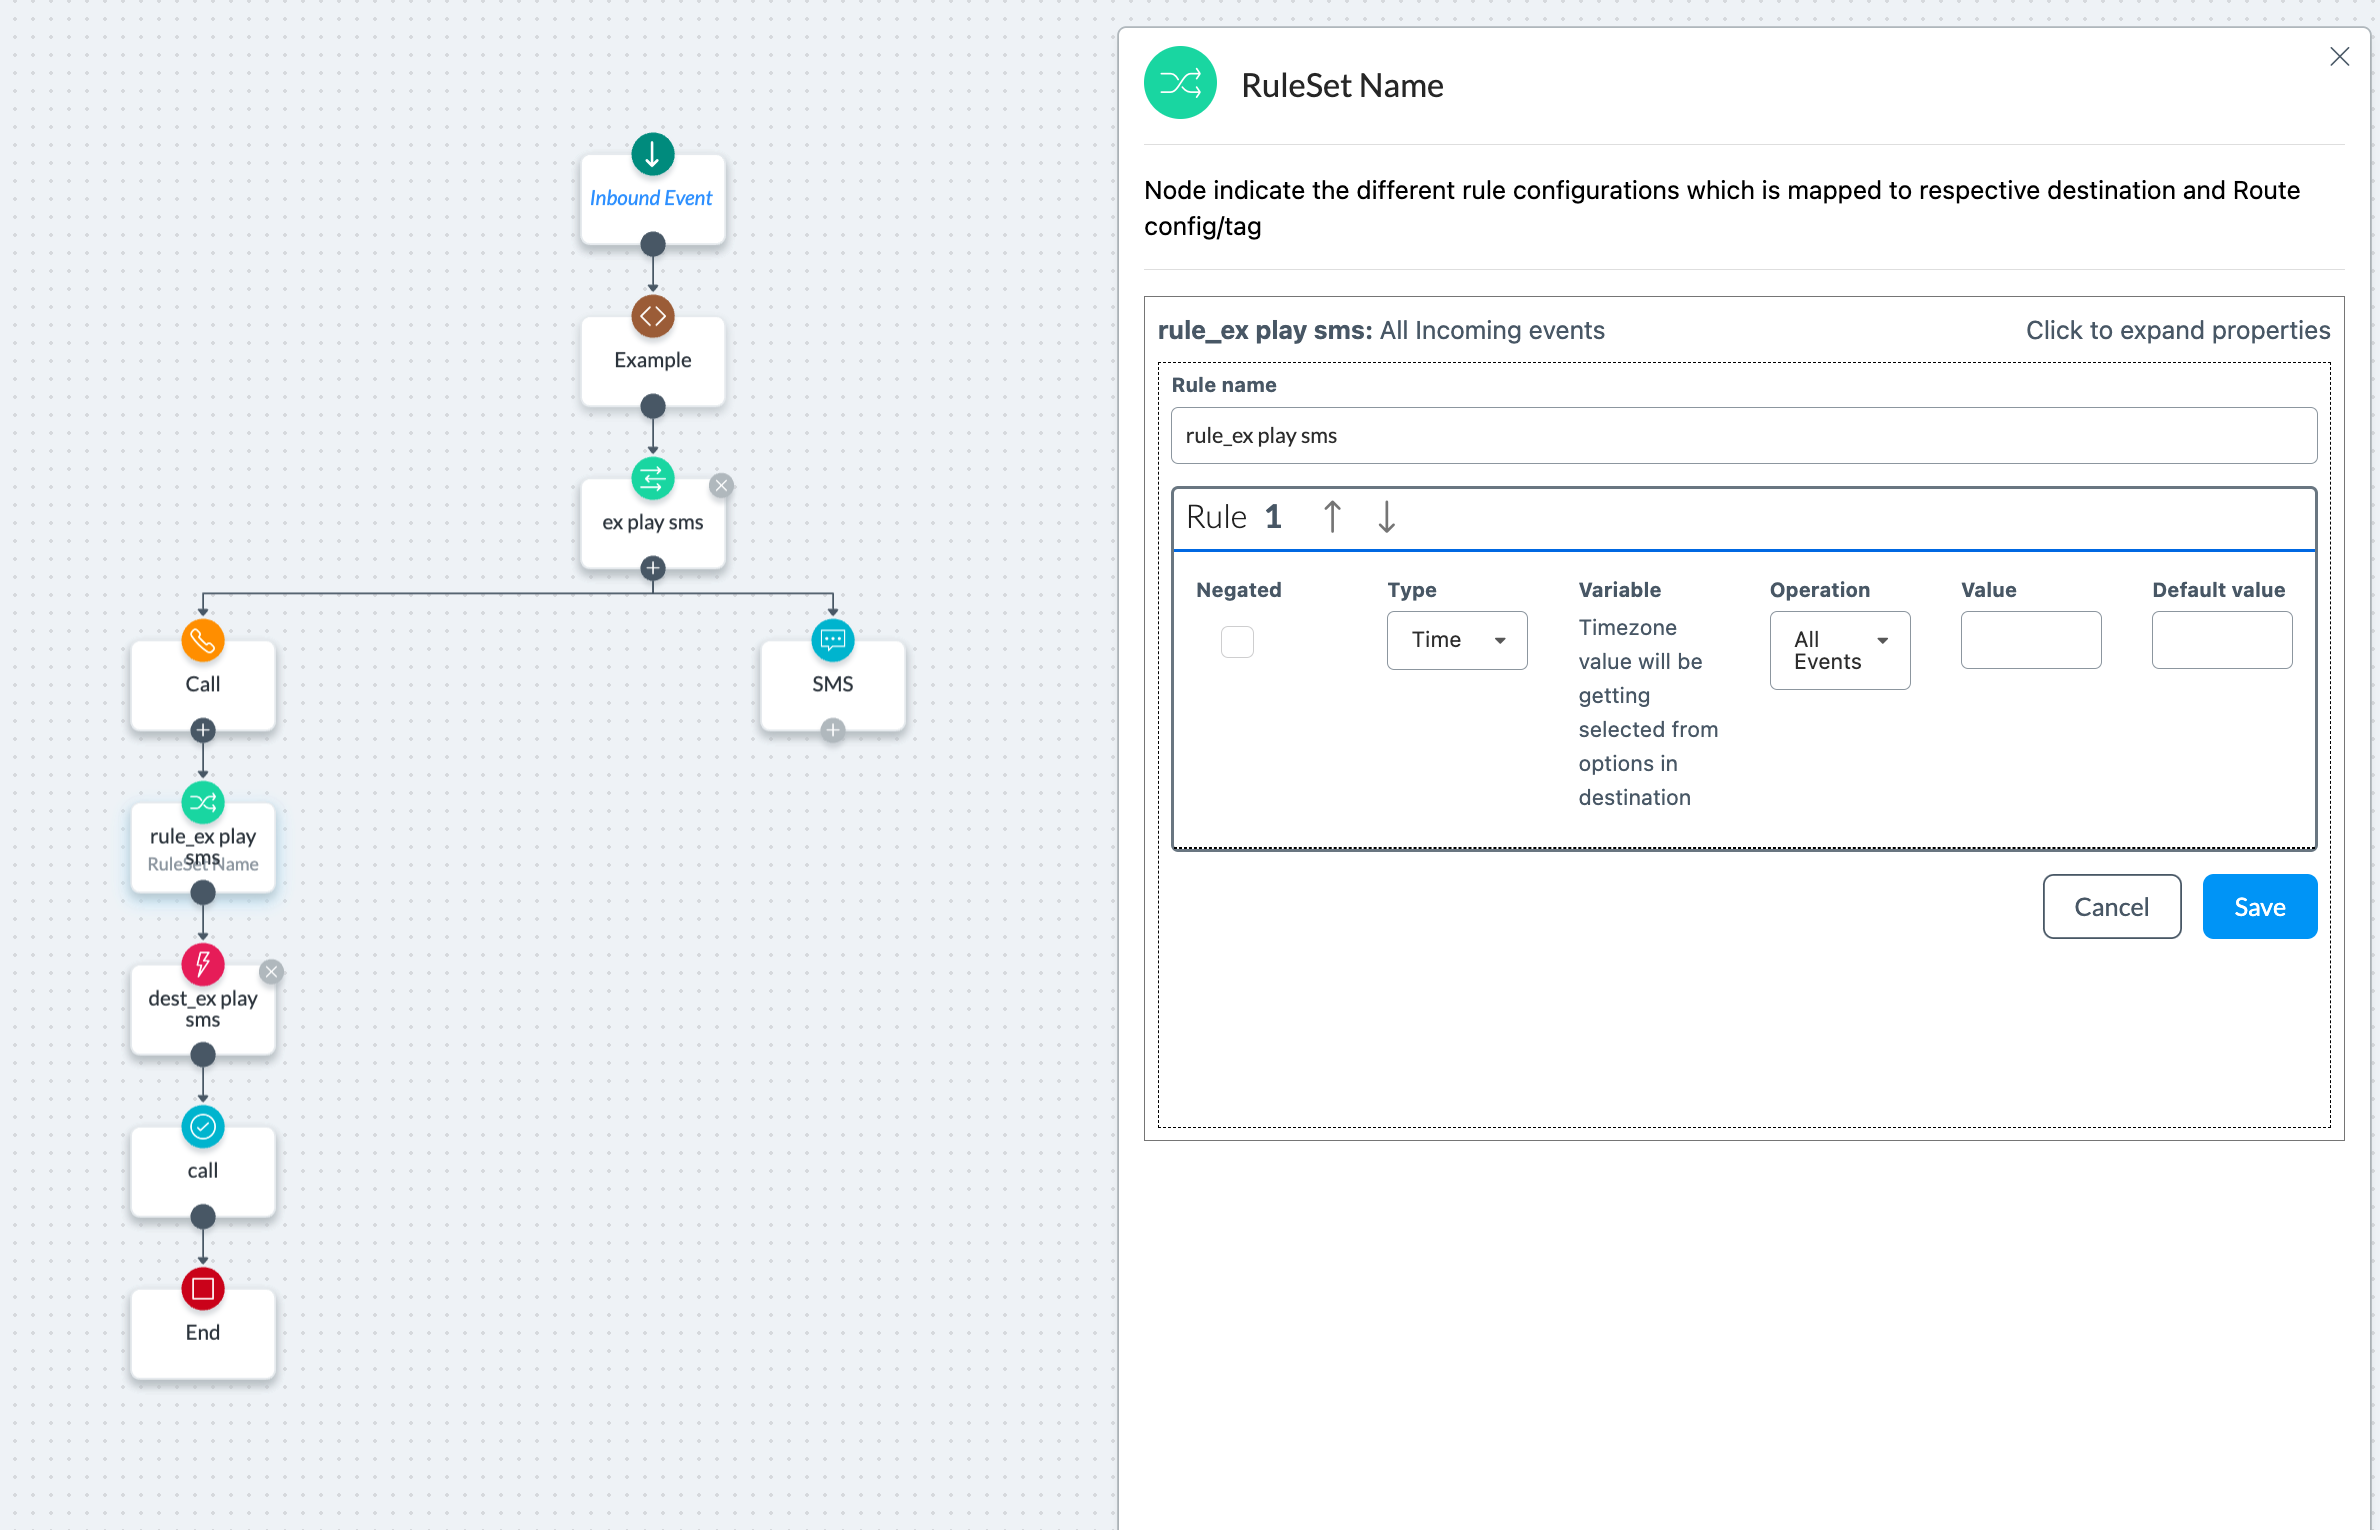Open the Type dropdown showing Time
Image resolution: width=2380 pixels, height=1530 pixels.
click(1456, 640)
